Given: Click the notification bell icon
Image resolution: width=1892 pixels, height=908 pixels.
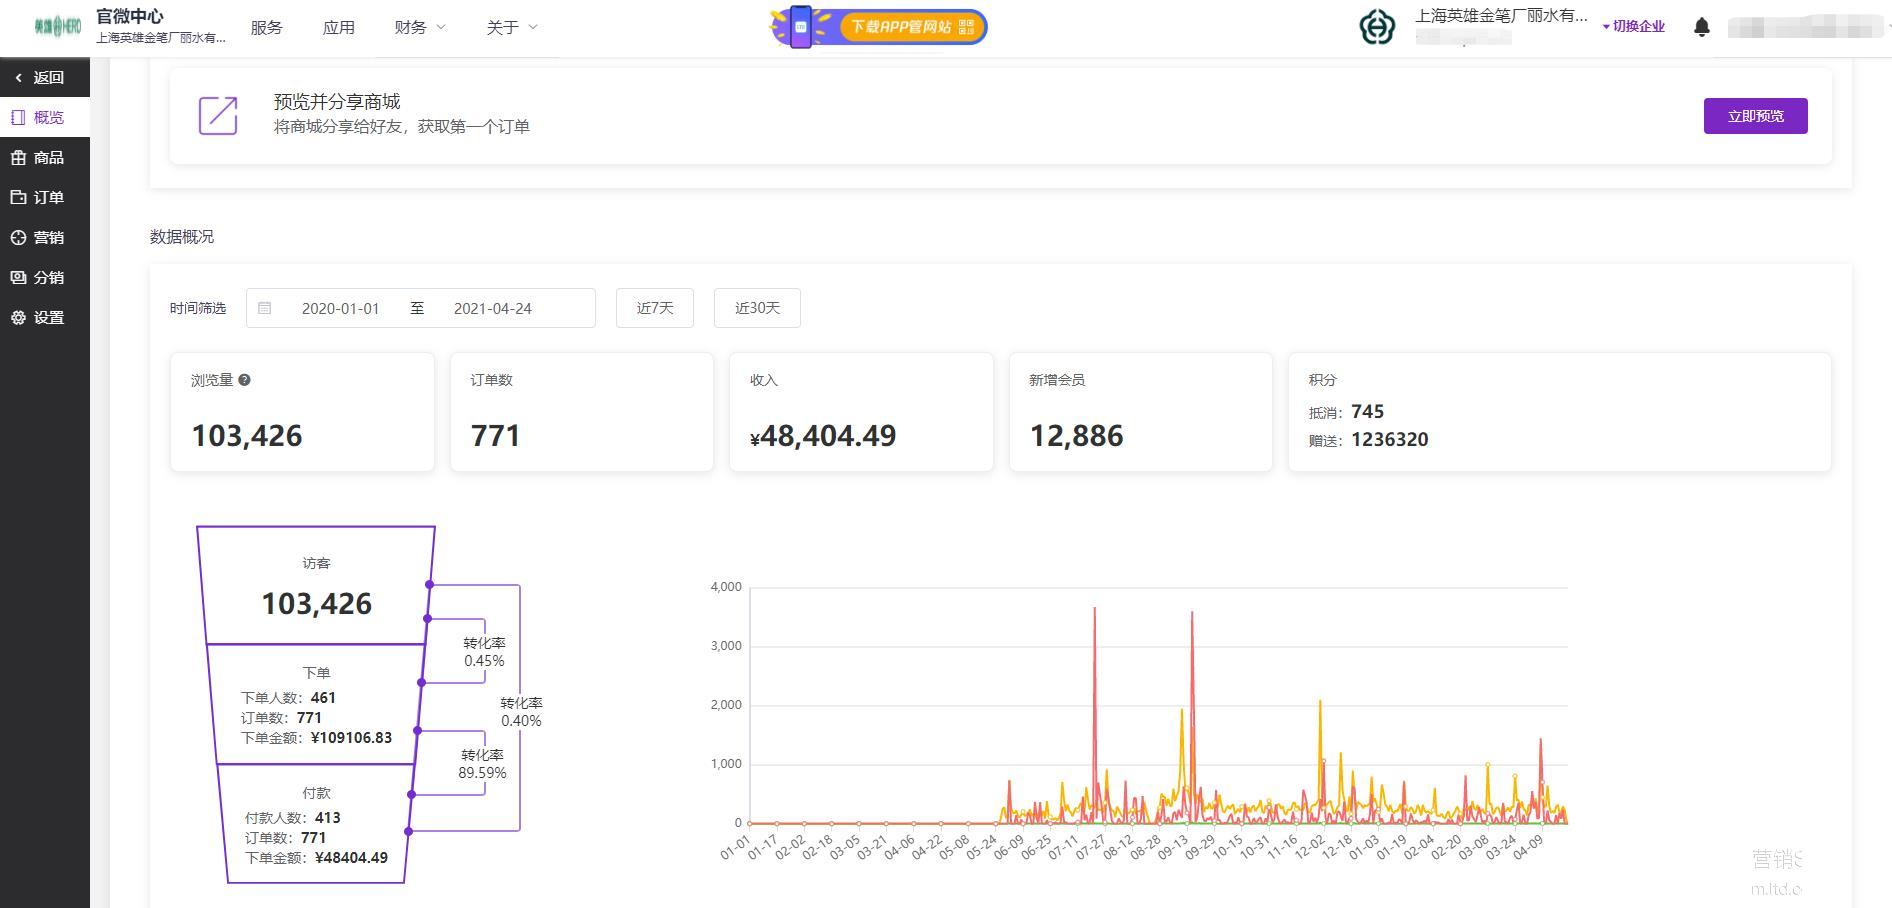Looking at the screenshot, I should (1701, 27).
